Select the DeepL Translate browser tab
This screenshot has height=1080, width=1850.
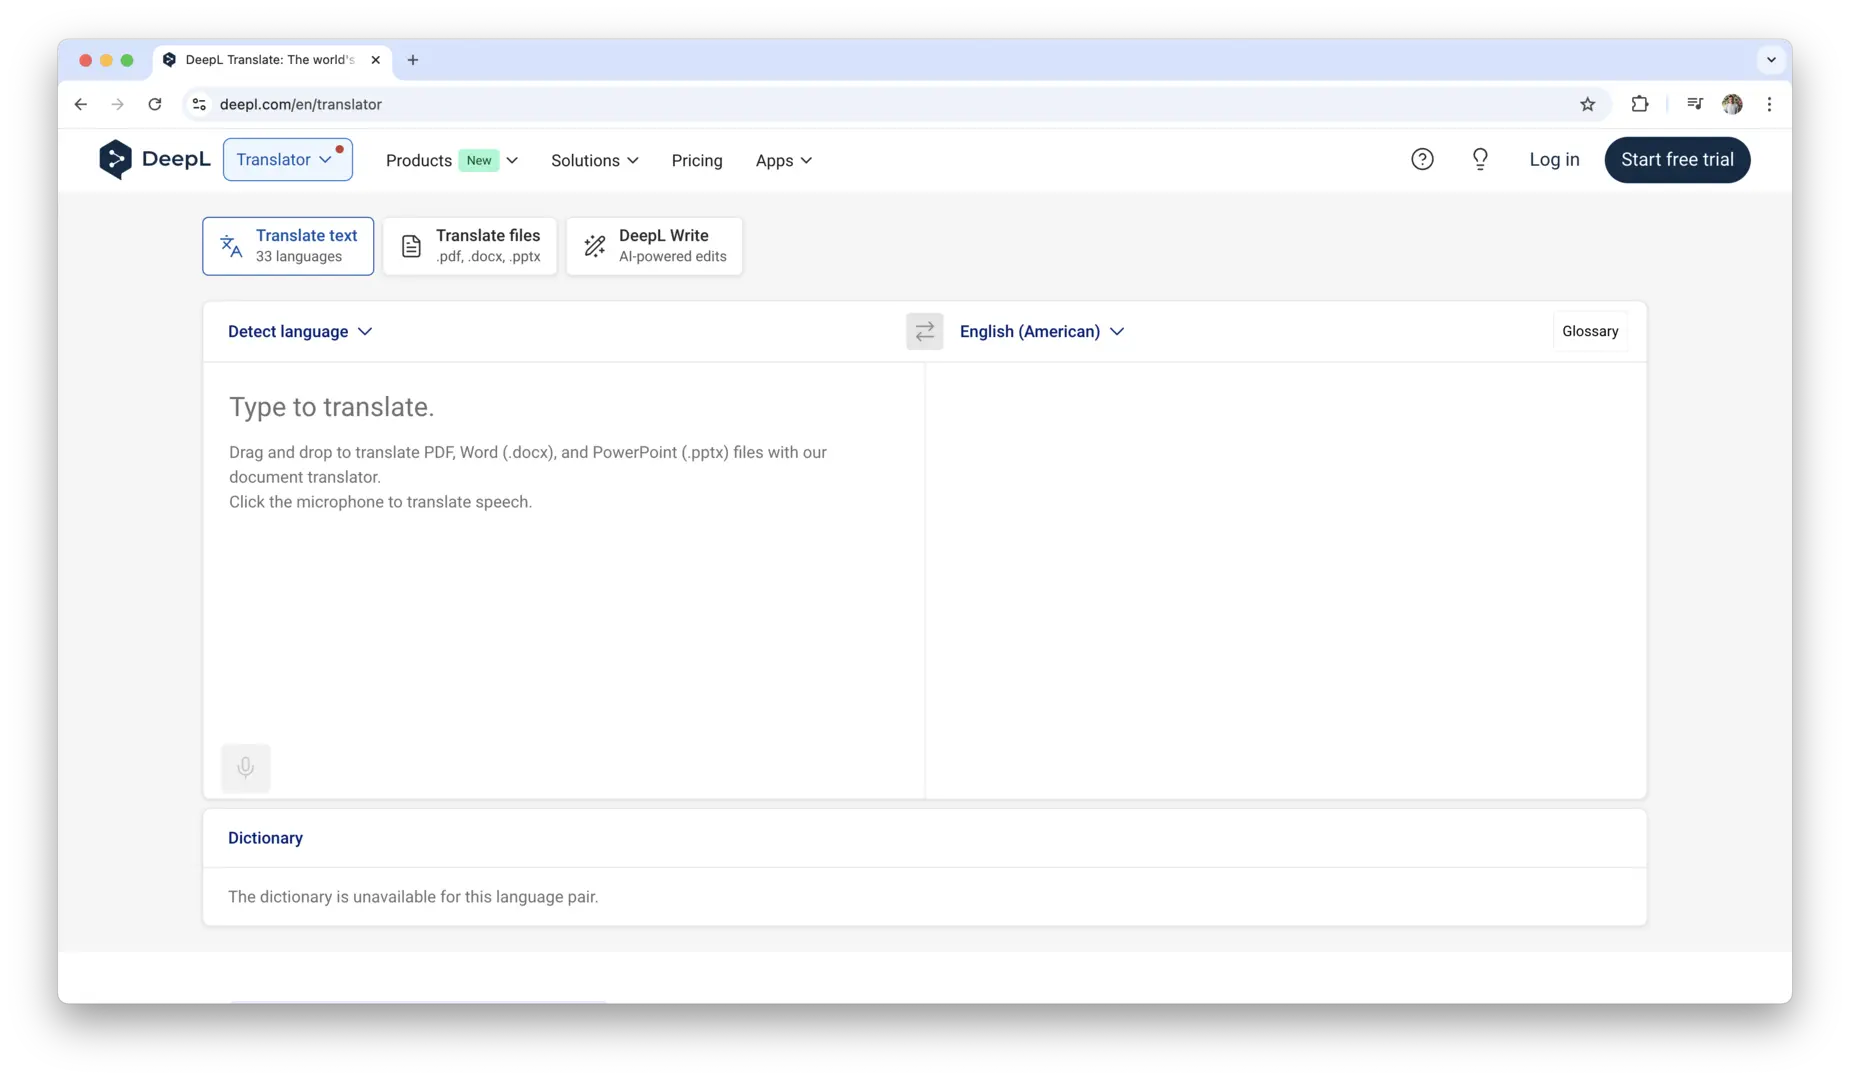(272, 60)
